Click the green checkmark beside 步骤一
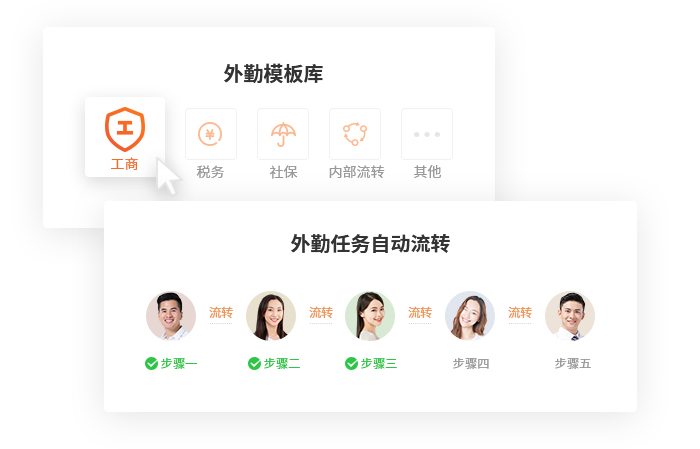Image resolution: width=700 pixels, height=449 pixels. pos(151,364)
